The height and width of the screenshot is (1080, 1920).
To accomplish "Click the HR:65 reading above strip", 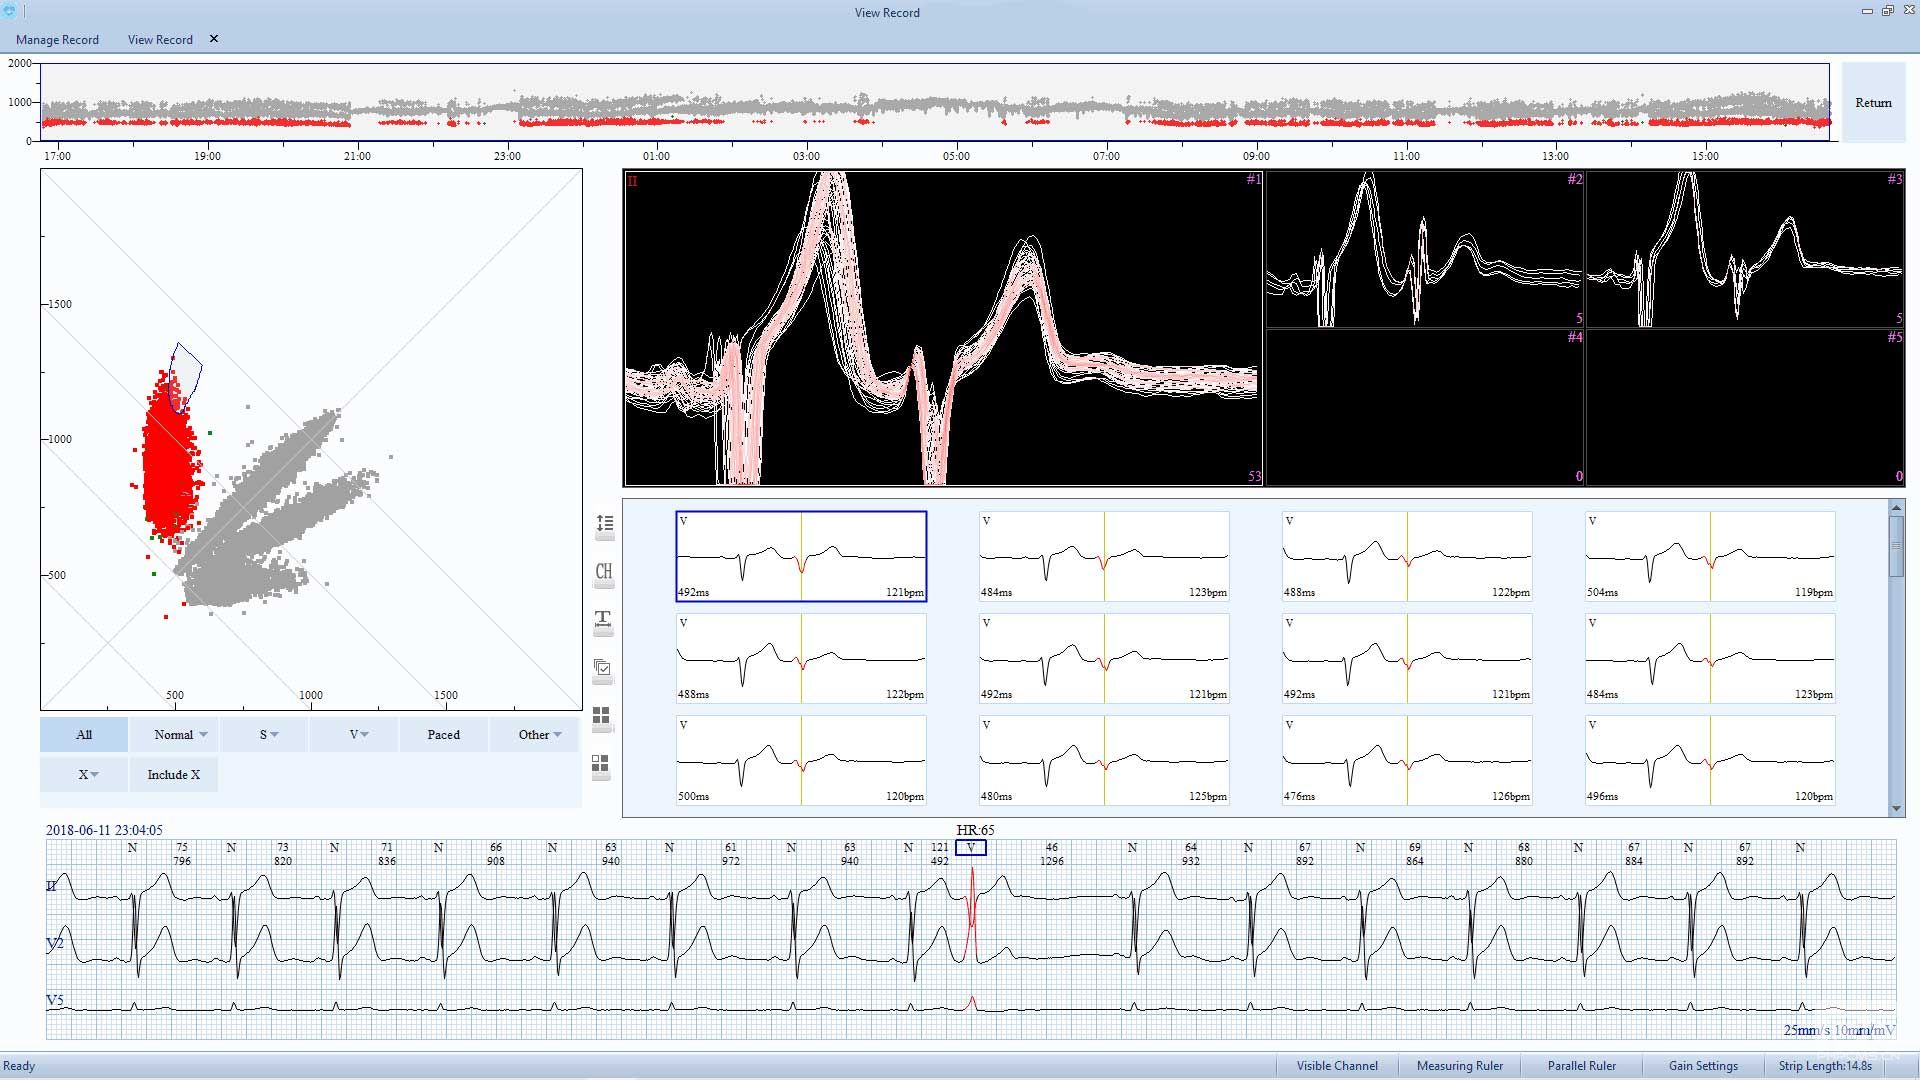I will 975,830.
